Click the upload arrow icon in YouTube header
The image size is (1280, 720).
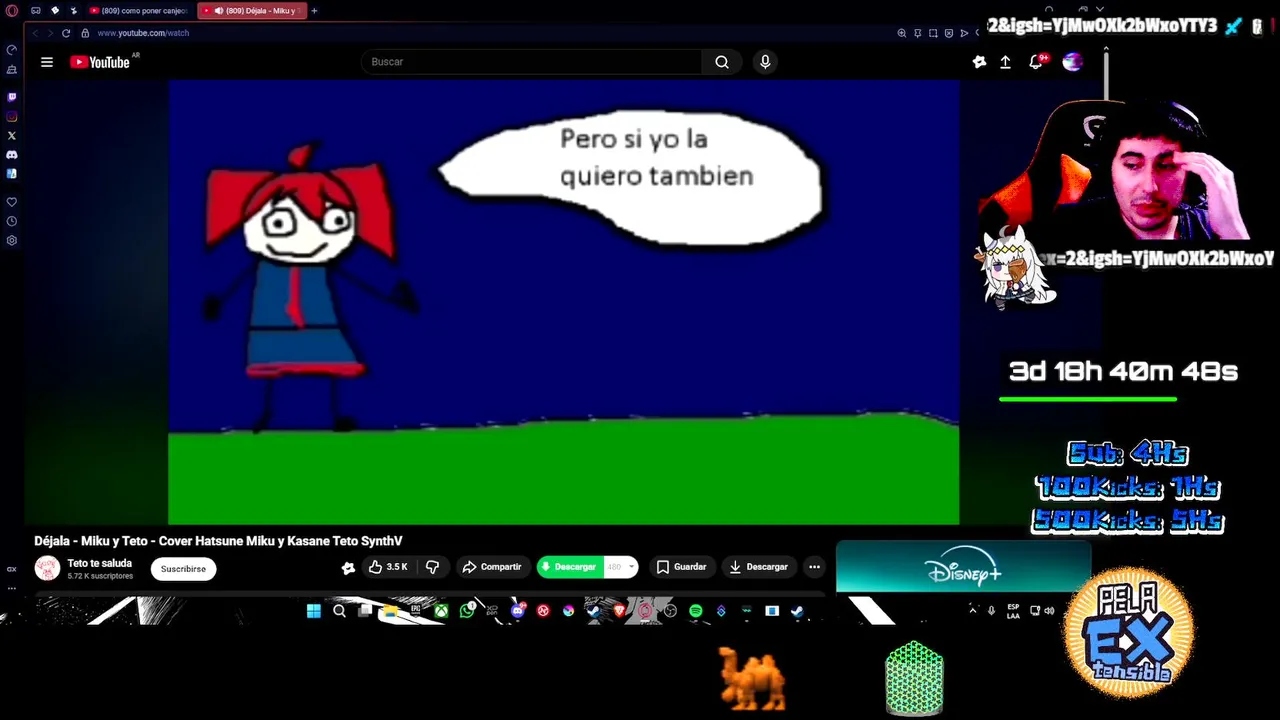[1005, 62]
